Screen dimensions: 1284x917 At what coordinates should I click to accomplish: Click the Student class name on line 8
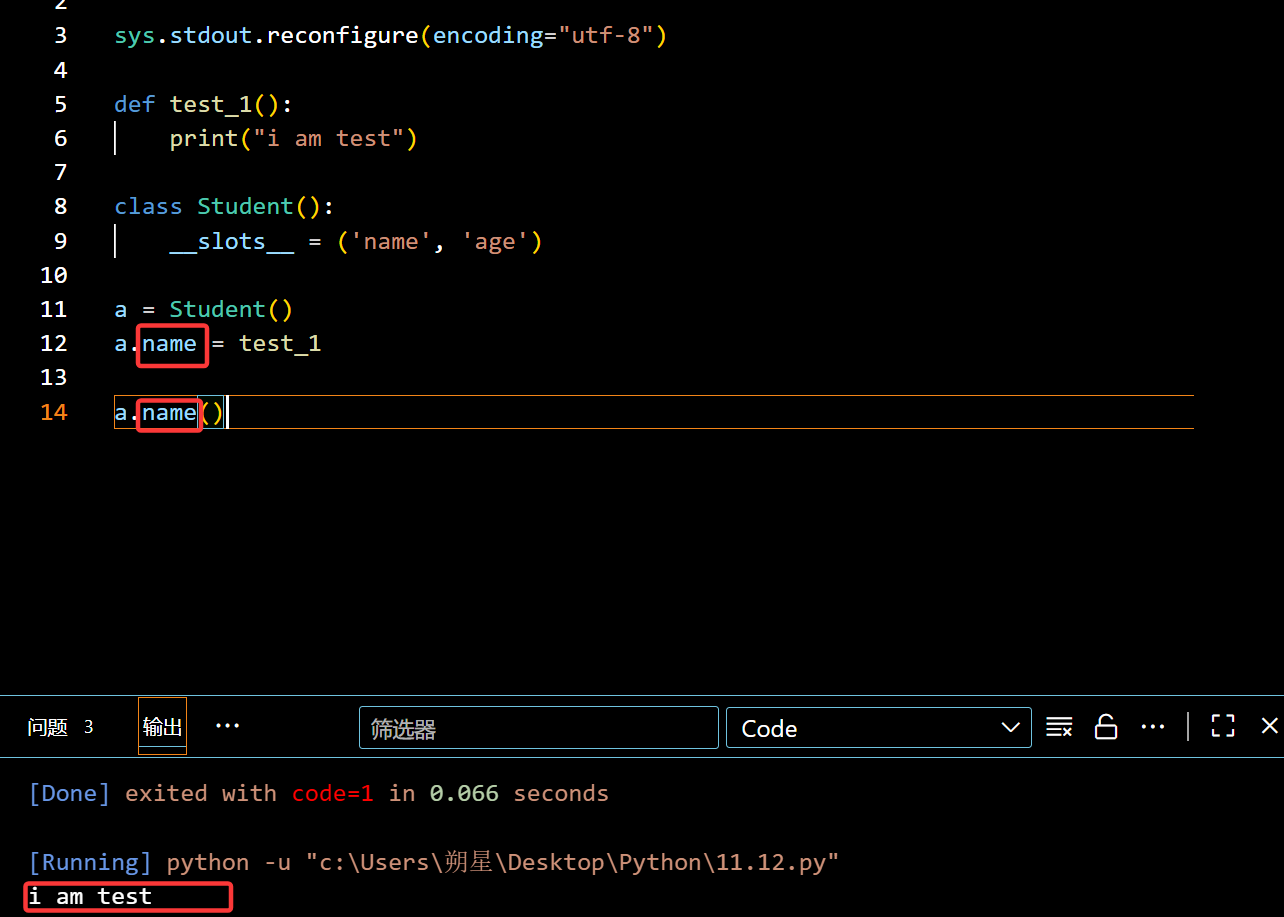(245, 206)
